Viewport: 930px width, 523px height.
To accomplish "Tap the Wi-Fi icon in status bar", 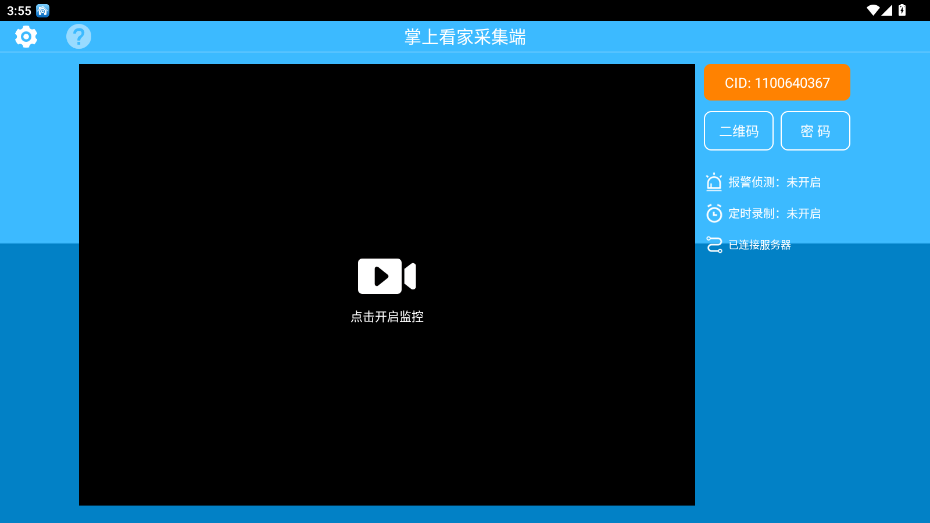I will point(872,10).
